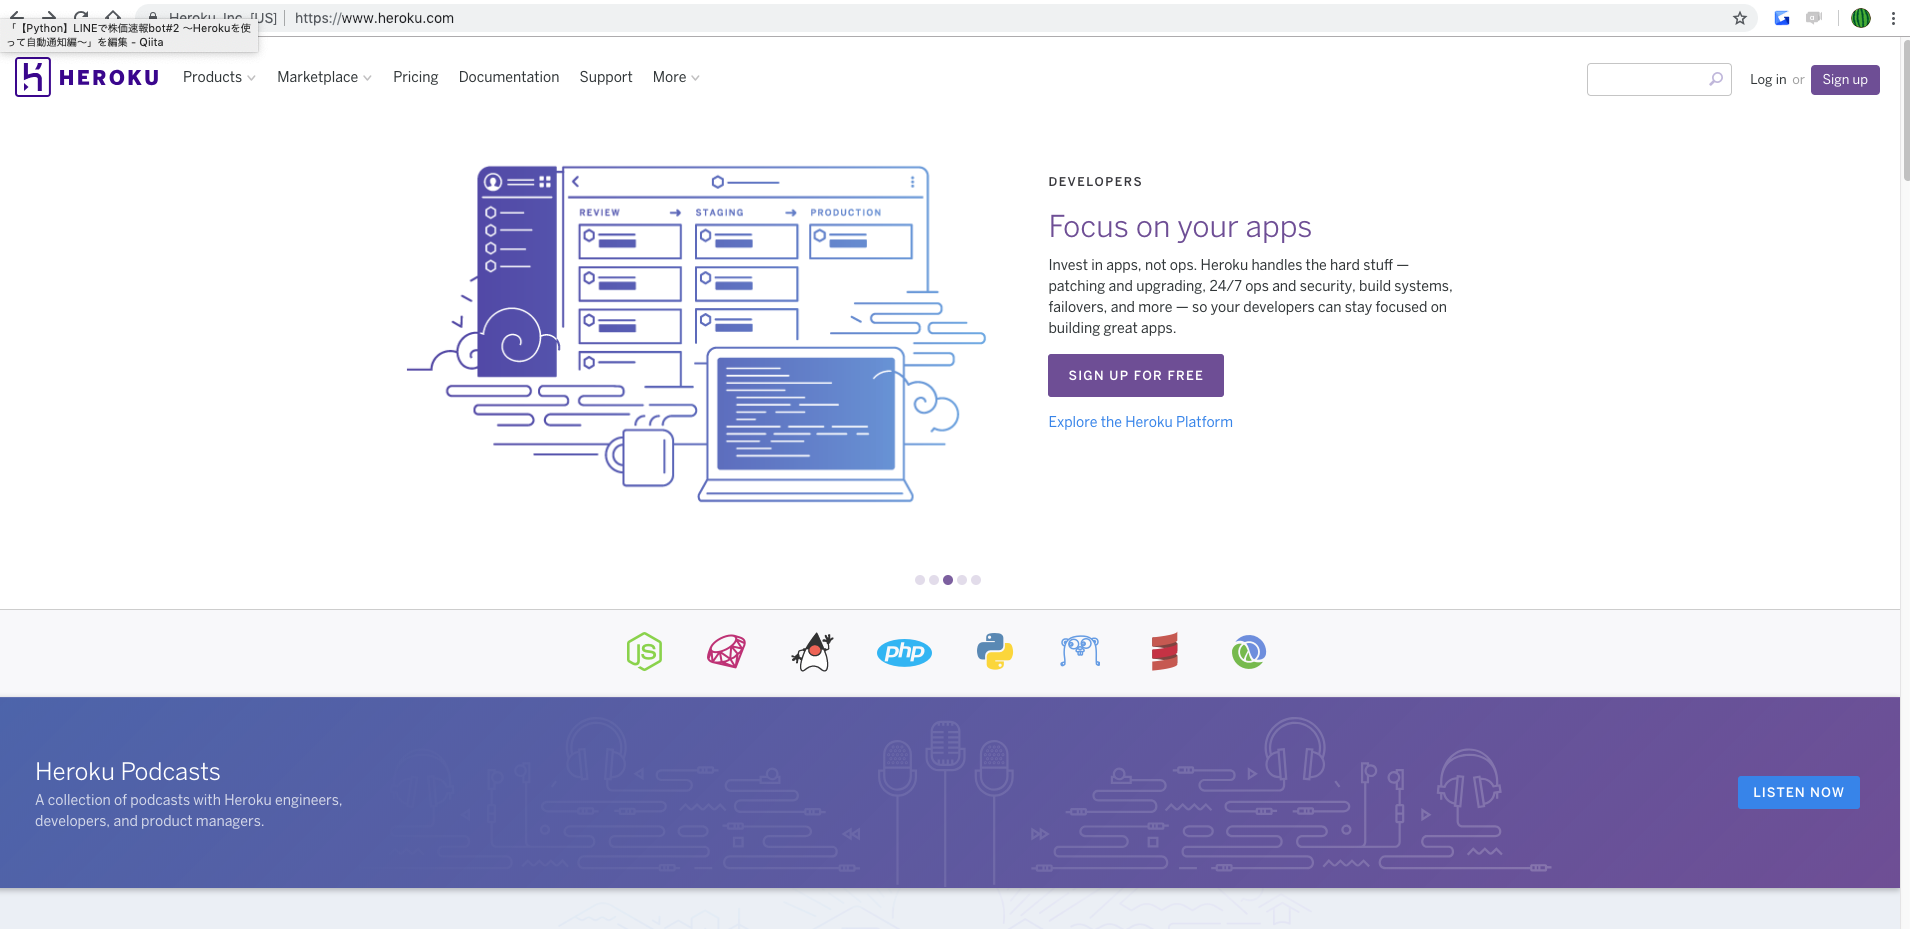This screenshot has width=1910, height=929.
Task: Open the Java Duke mascot icon
Action: tap(813, 652)
